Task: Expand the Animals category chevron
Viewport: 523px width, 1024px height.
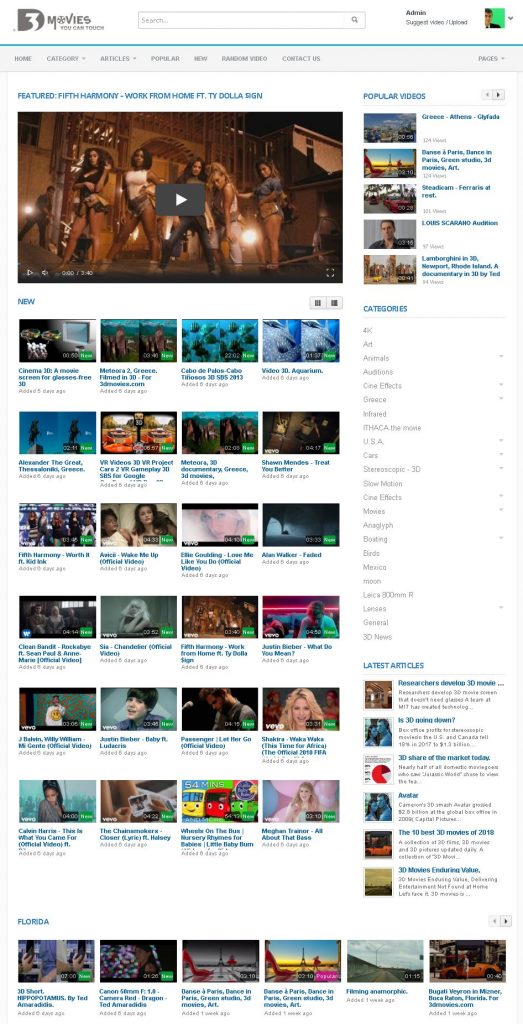Action: pos(501,357)
